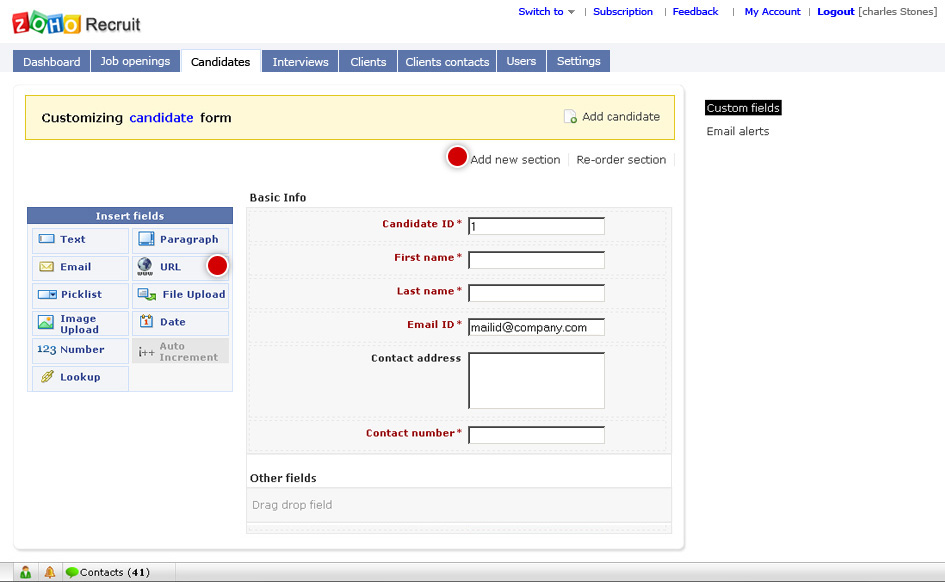Image resolution: width=945 pixels, height=582 pixels.
Task: Select the Text field icon
Action: (46, 239)
